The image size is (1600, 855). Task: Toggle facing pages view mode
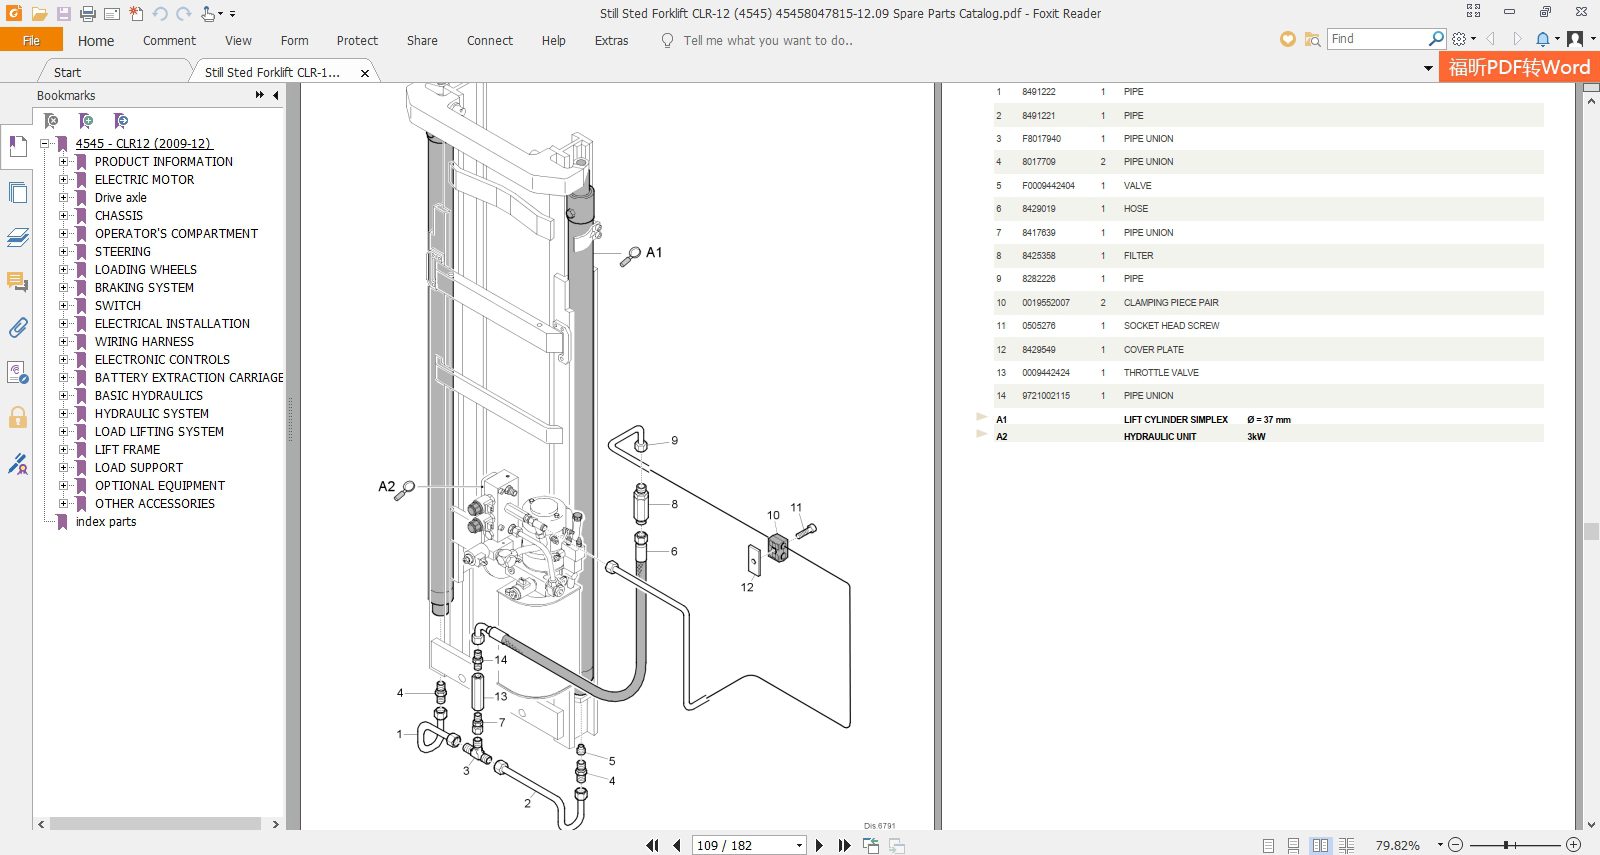[1320, 845]
